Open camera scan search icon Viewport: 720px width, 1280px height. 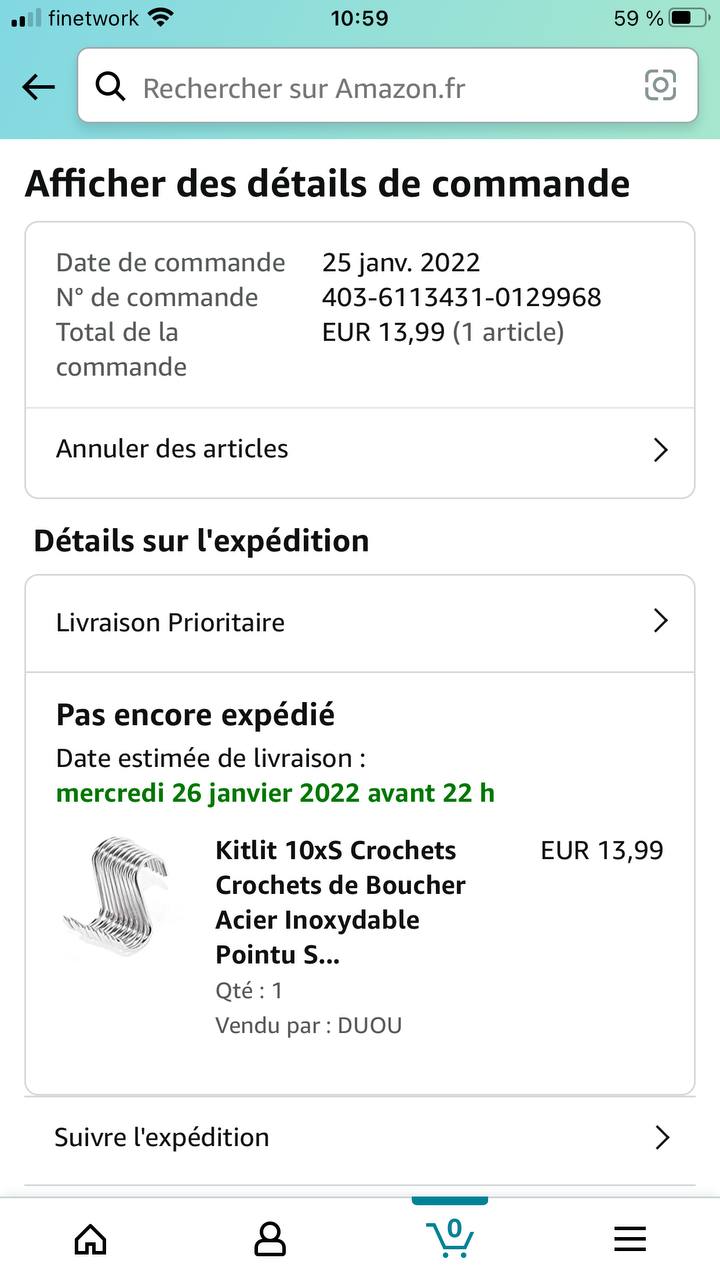click(660, 86)
